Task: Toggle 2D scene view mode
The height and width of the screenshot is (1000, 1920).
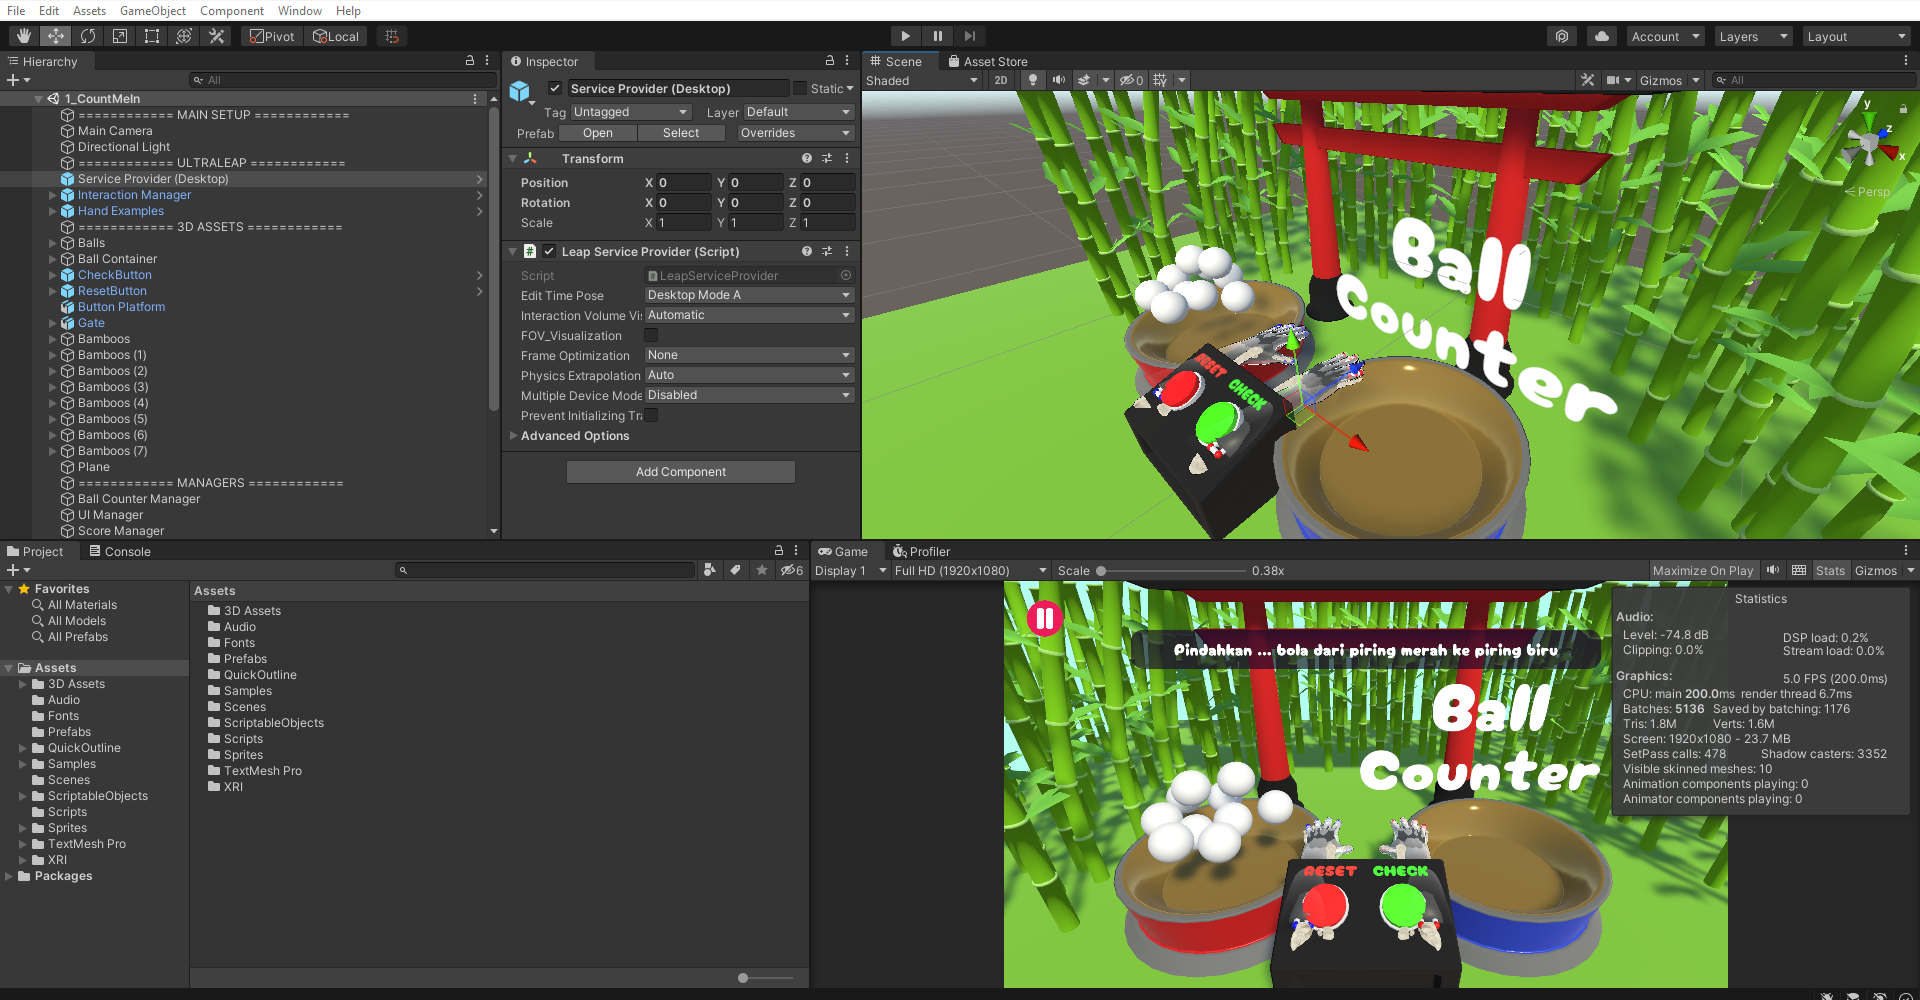Action: [x=1000, y=80]
